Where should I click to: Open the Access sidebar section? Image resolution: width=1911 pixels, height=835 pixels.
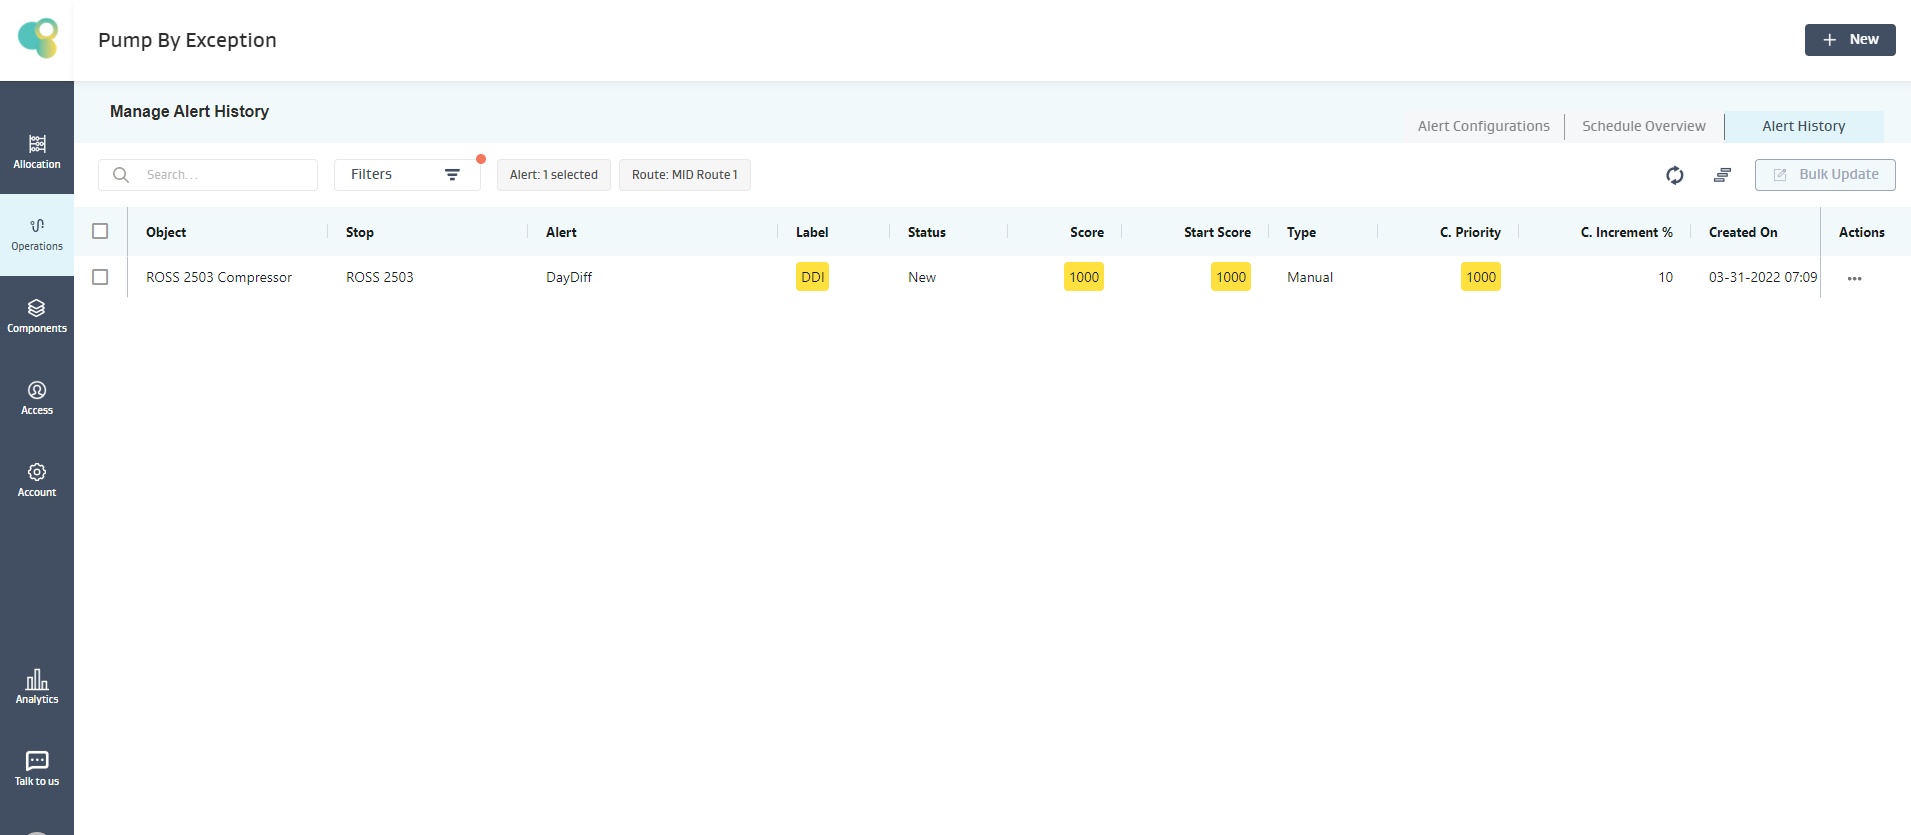(37, 398)
